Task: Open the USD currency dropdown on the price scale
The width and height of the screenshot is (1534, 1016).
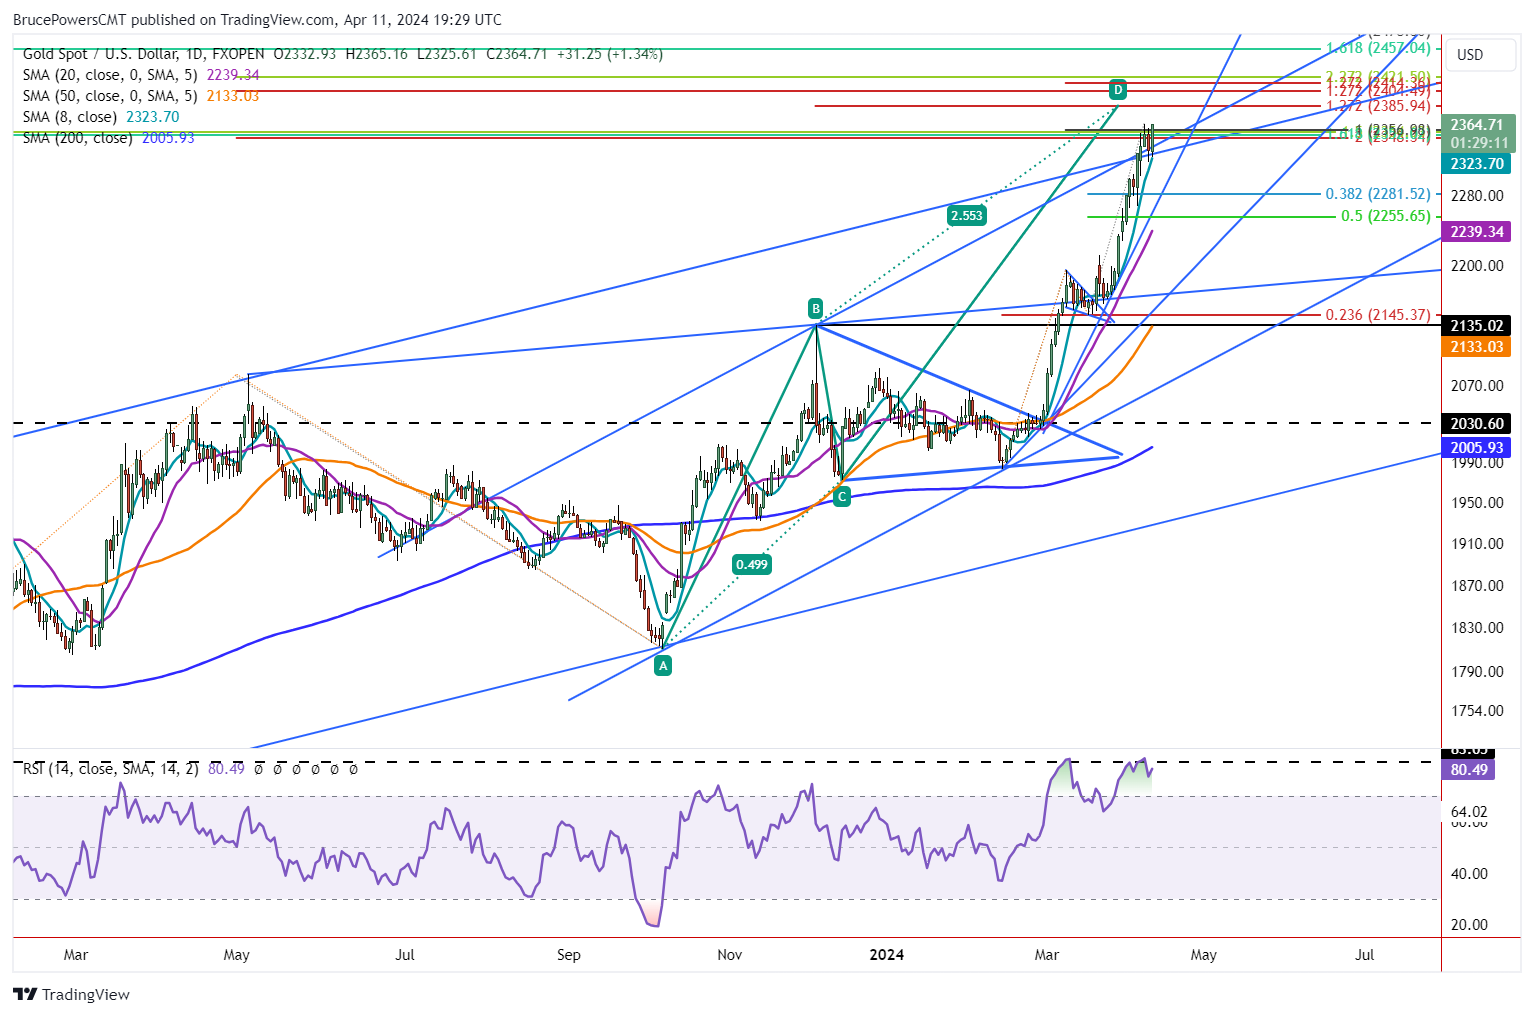Action: [1480, 55]
